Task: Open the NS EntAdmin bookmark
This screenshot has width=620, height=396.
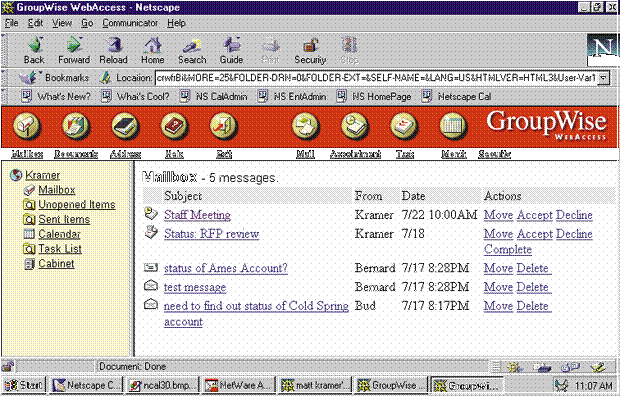Action: click(x=292, y=97)
